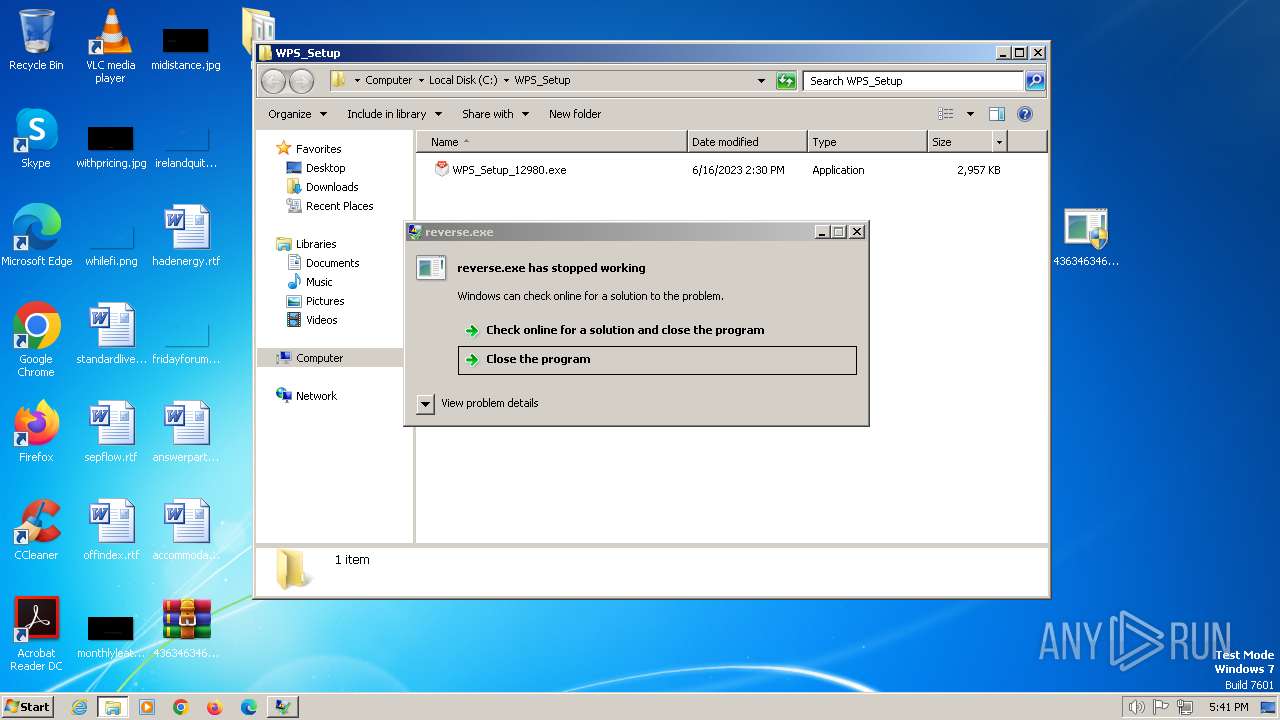Screen dimensions: 1280x720
Task: Select the shielded installer icon on right desktop
Action: (x=1086, y=237)
